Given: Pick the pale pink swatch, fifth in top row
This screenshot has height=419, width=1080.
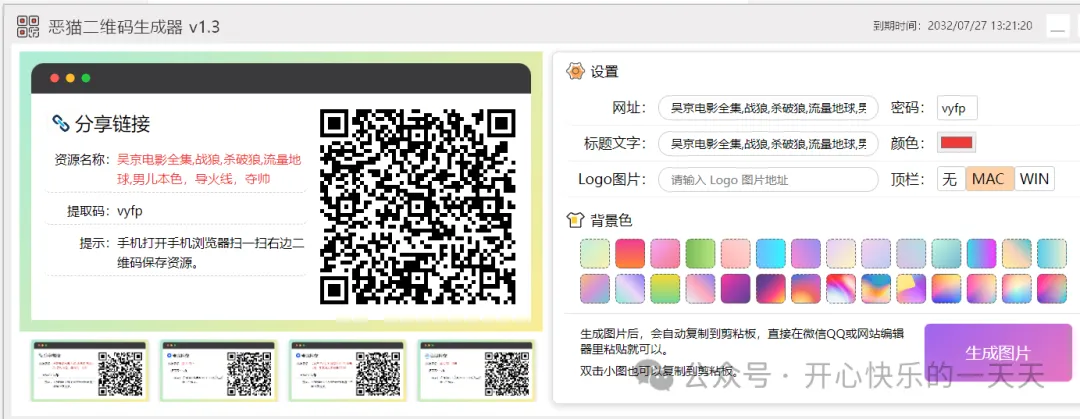Looking at the screenshot, I should click(736, 253).
